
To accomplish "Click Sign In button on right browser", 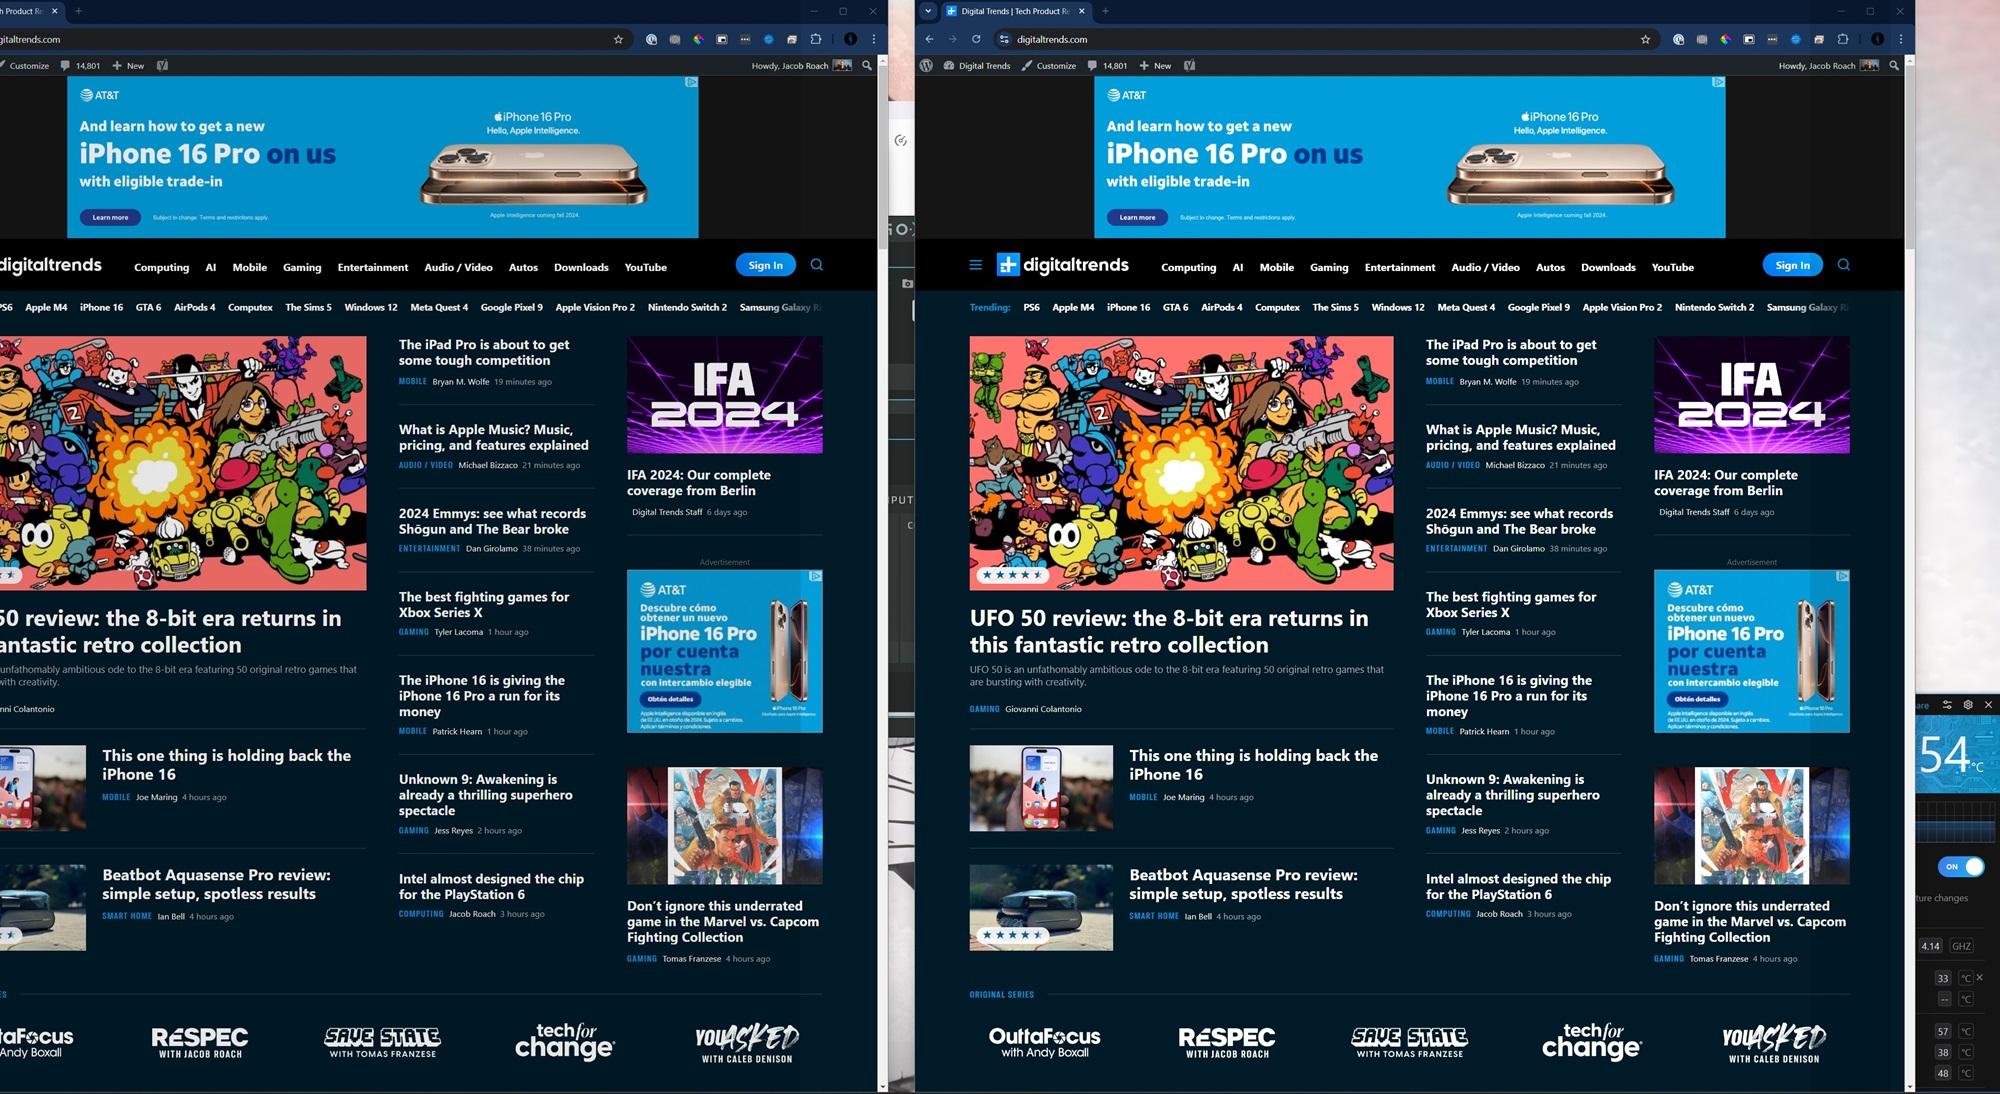I will click(1791, 264).
